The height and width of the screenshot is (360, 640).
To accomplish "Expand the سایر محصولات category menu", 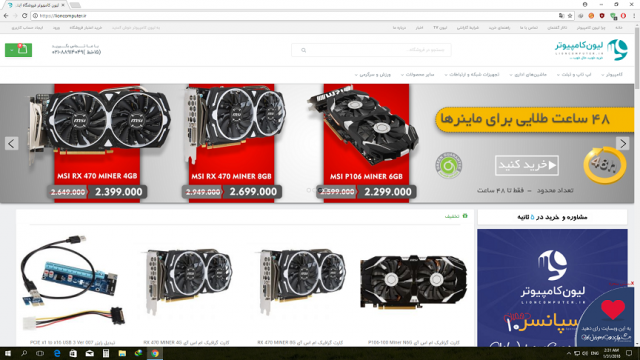I will pyautogui.click(x=417, y=75).
